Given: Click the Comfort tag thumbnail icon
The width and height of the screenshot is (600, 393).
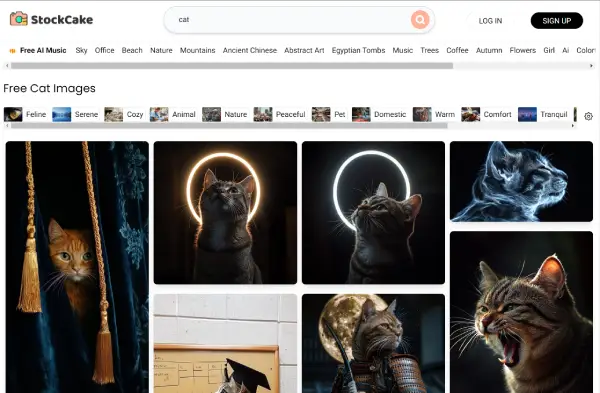Looking at the screenshot, I should point(471,114).
